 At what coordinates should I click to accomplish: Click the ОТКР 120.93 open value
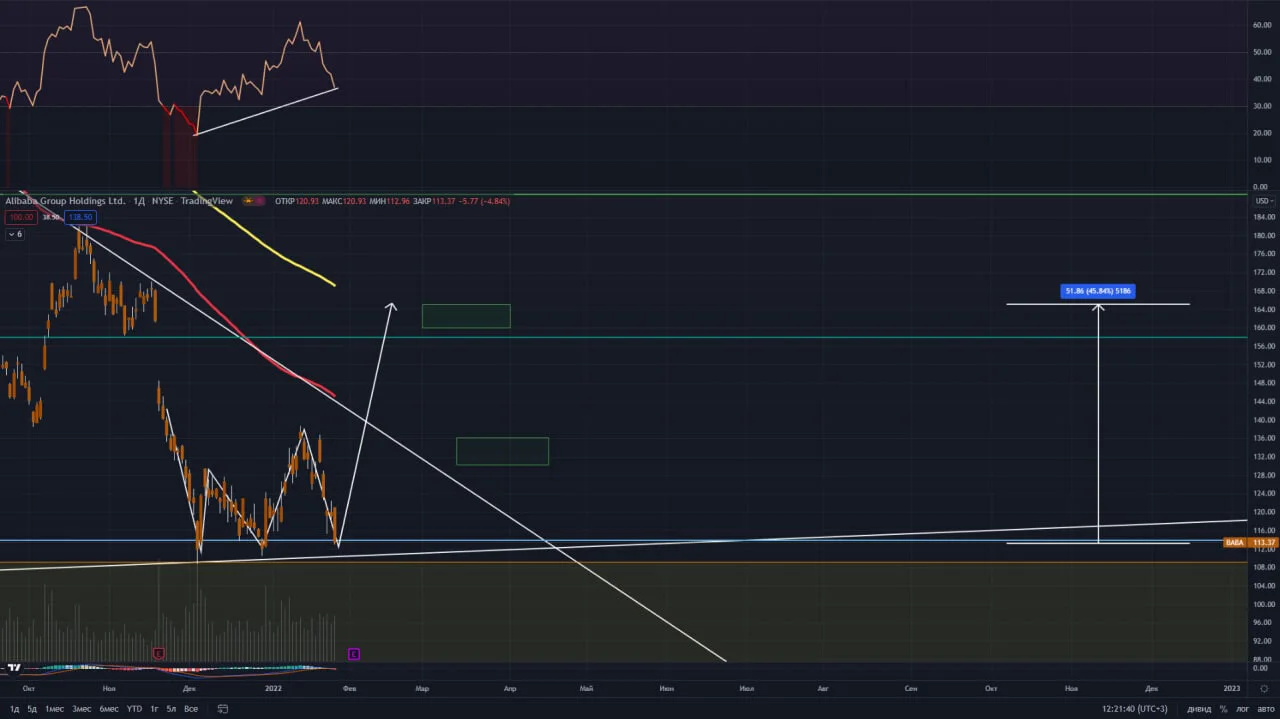pos(296,201)
